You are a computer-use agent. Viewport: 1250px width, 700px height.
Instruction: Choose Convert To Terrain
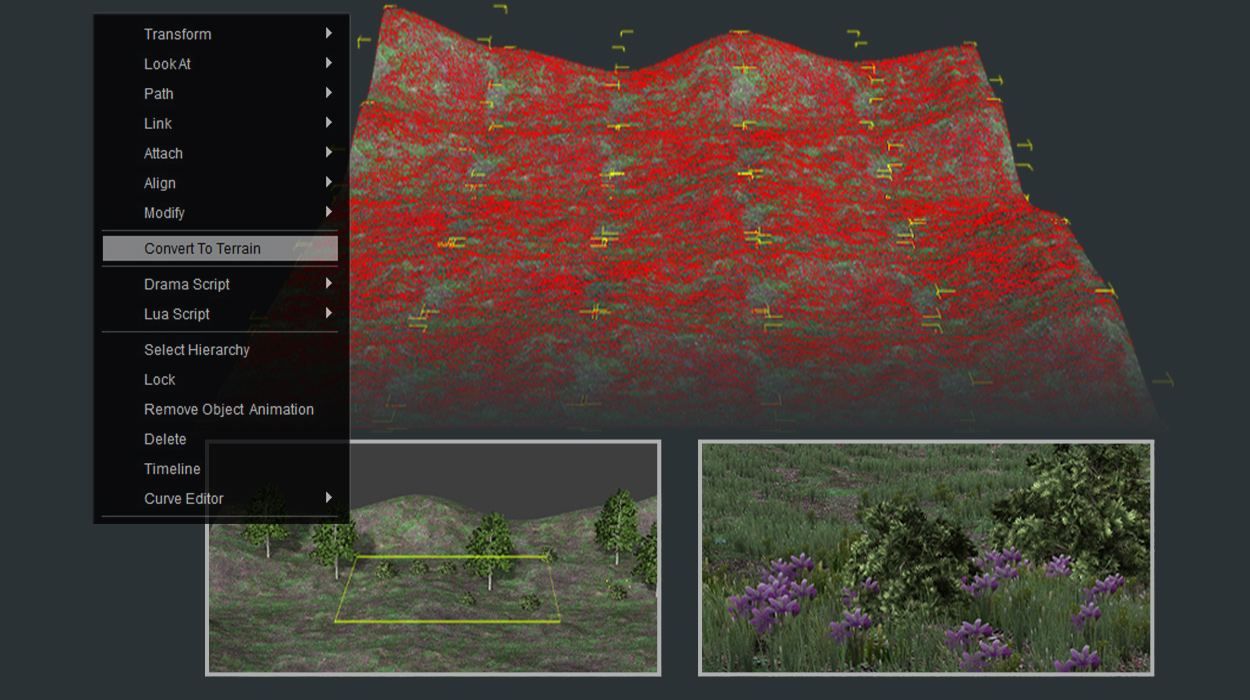[x=220, y=249]
